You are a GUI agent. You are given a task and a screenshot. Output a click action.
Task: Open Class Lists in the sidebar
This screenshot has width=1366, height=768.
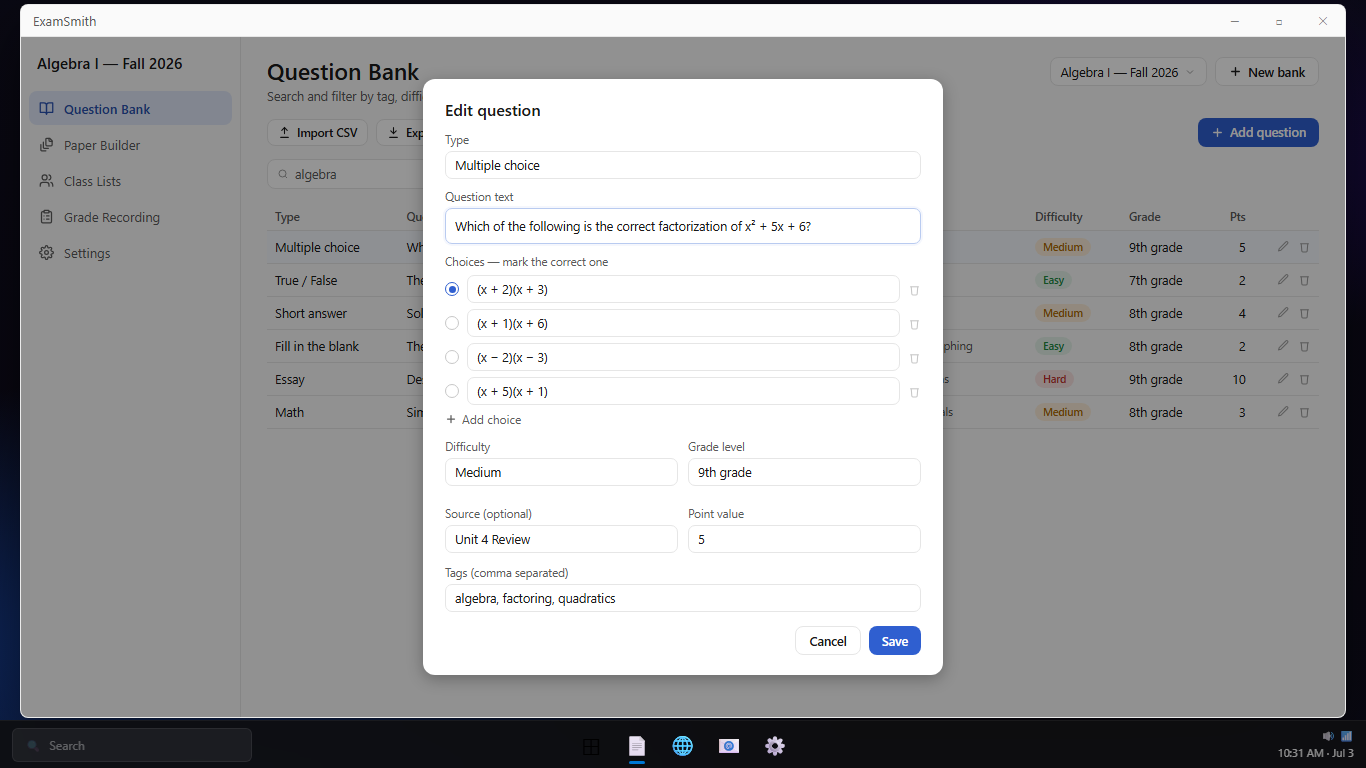[131, 181]
